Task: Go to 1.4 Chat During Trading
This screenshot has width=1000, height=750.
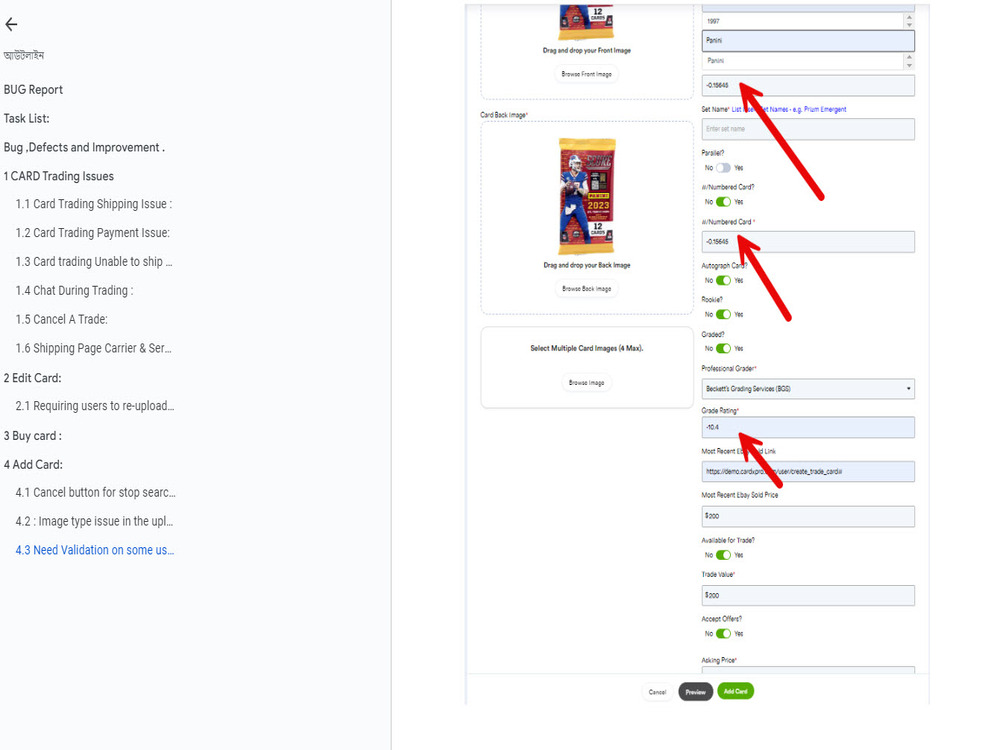Action: click(x=75, y=291)
